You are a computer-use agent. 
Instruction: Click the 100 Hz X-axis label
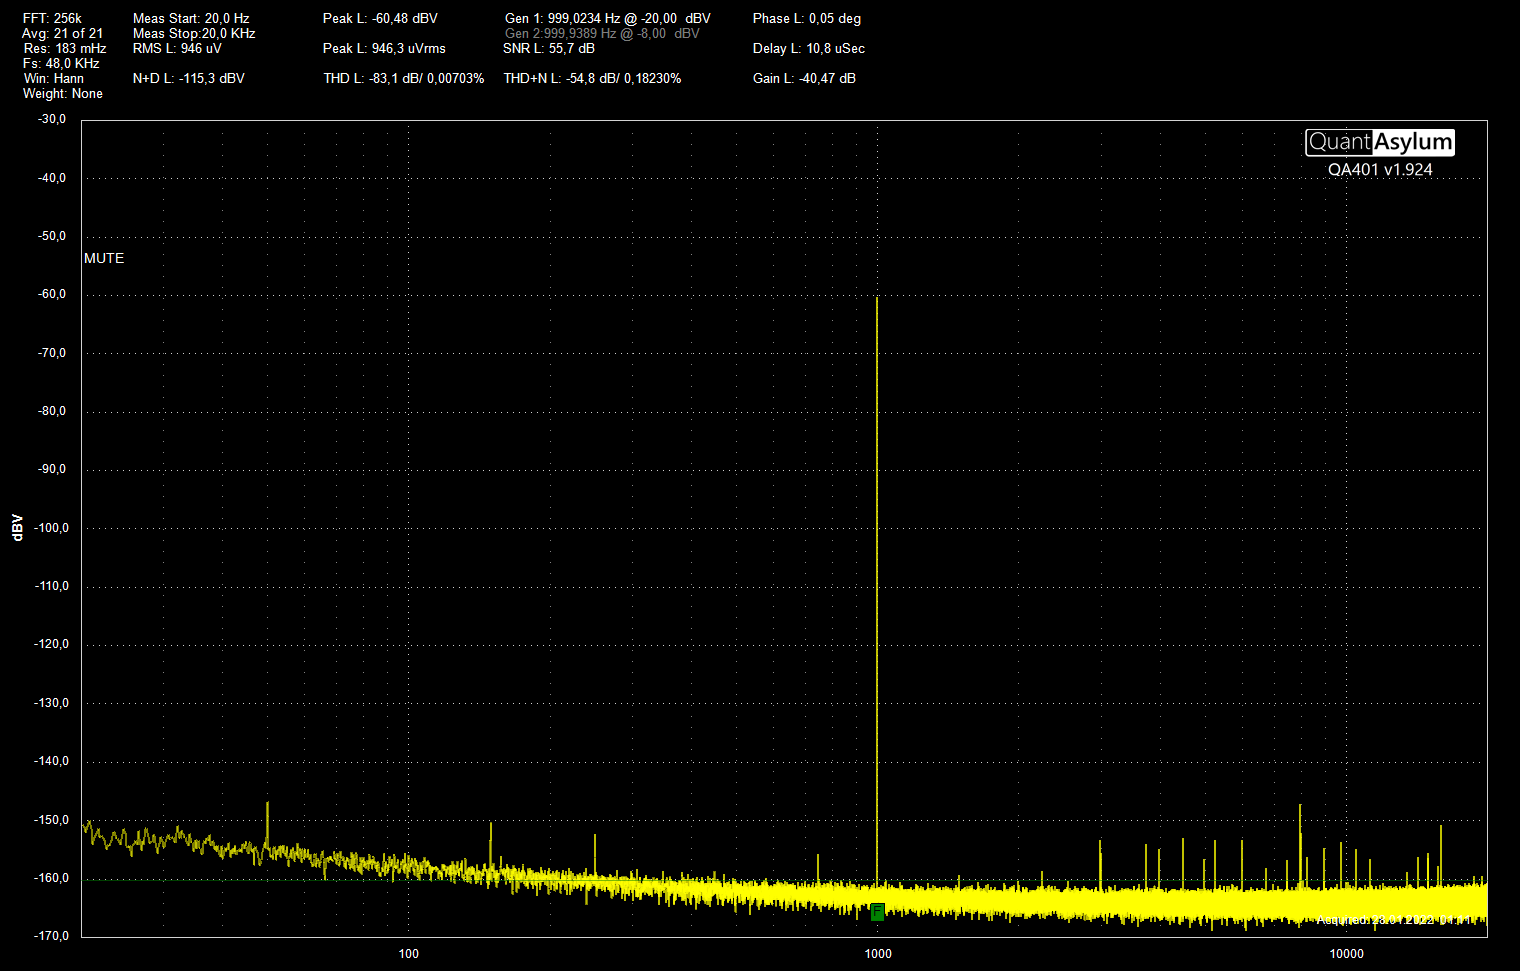pos(409,953)
